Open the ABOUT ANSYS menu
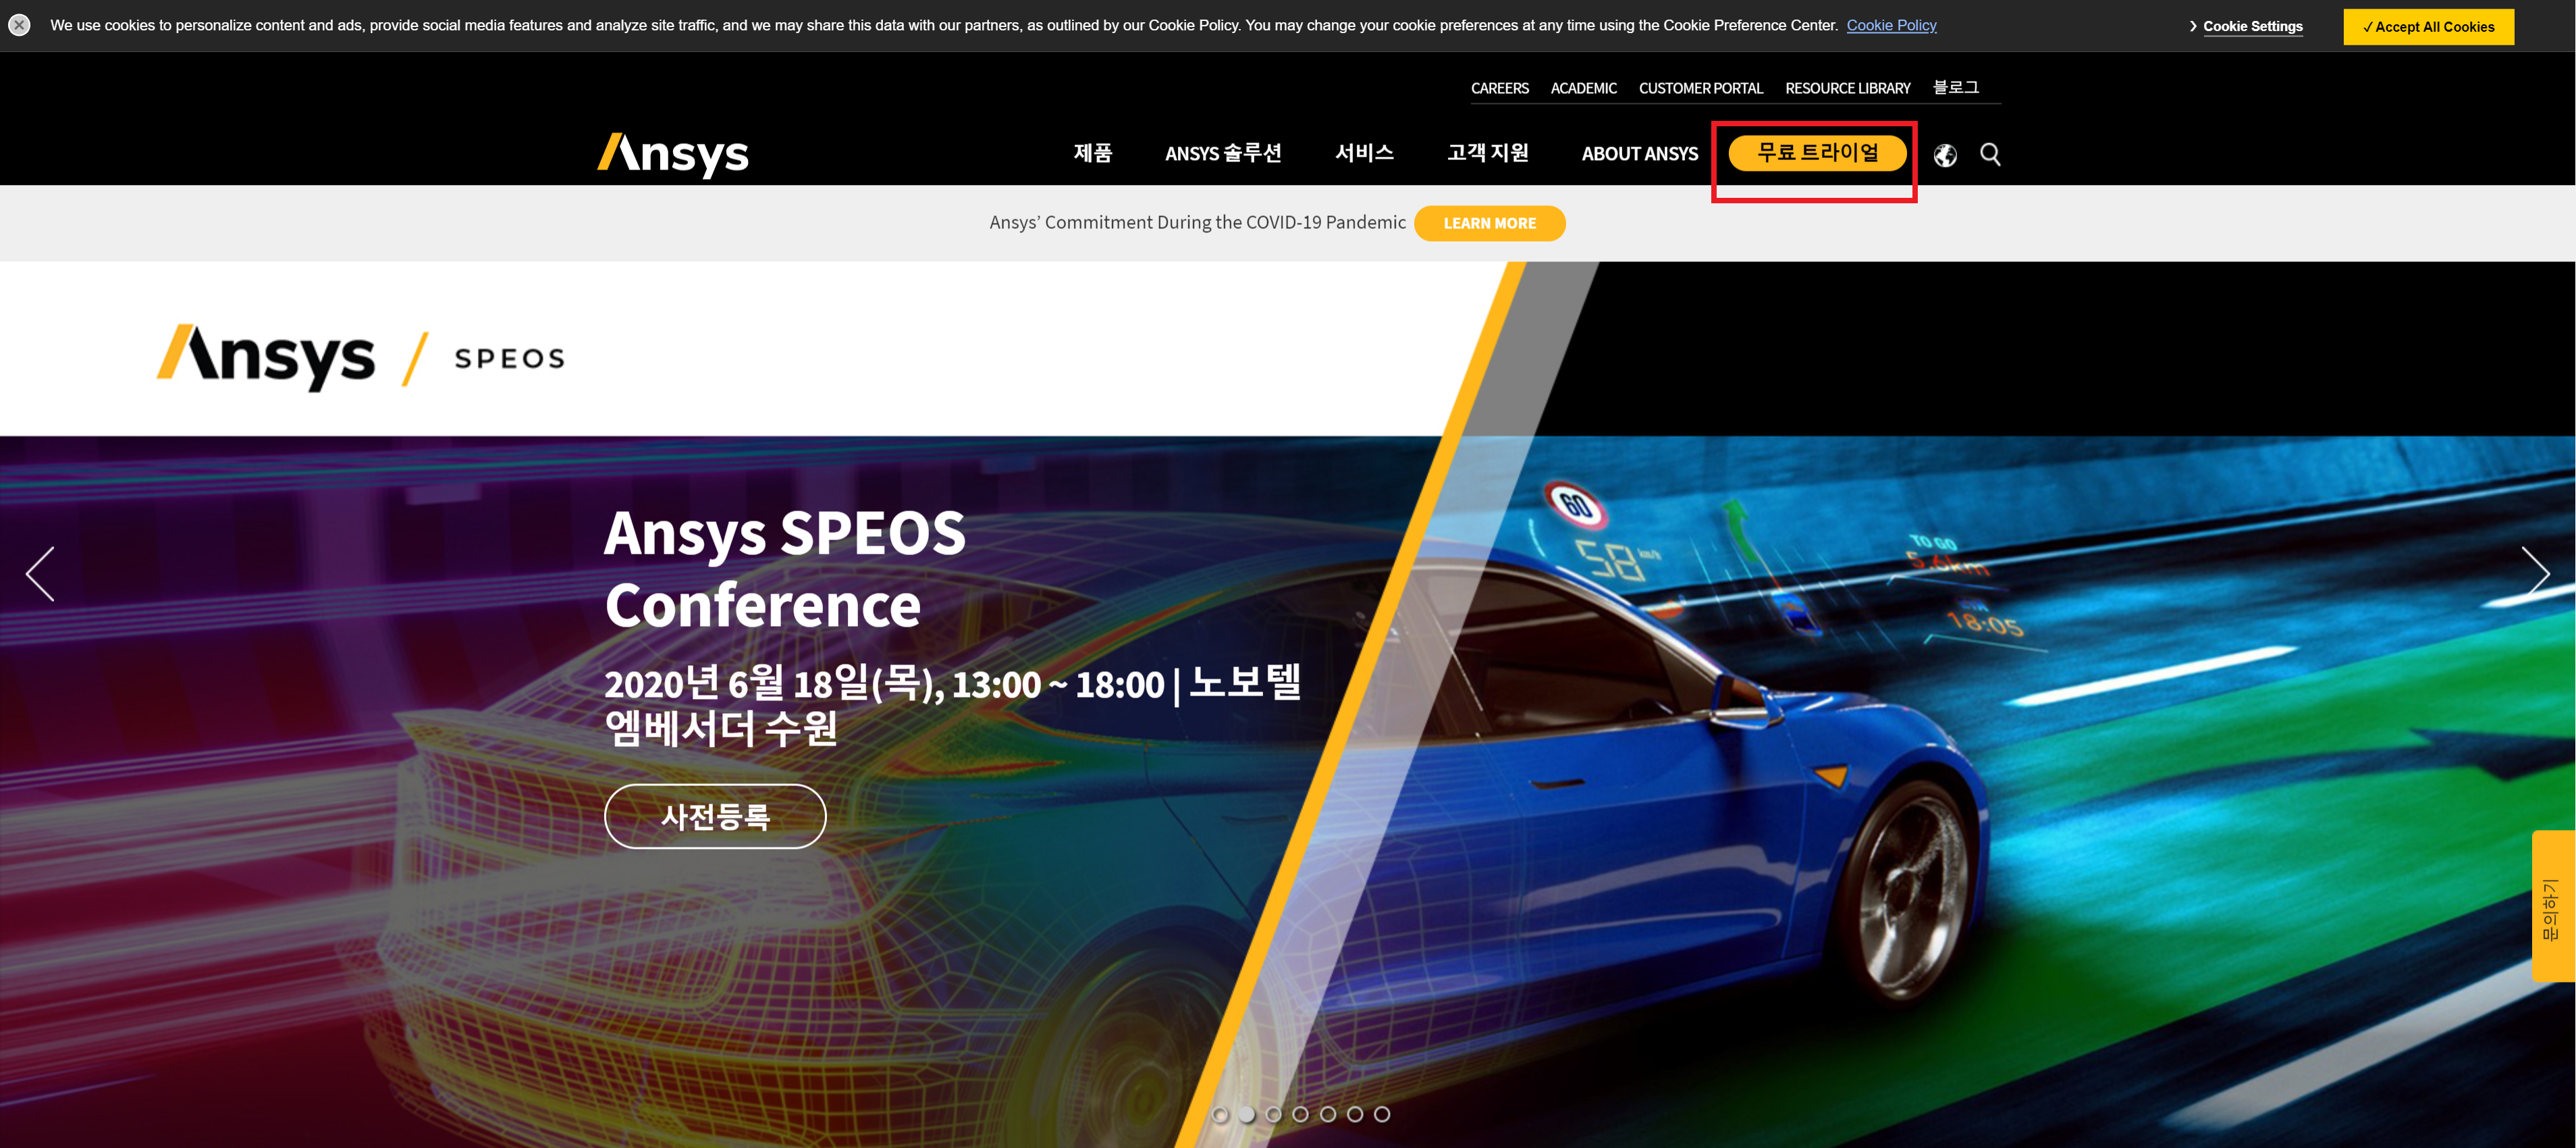This screenshot has height=1148, width=2576. pos(1639,154)
